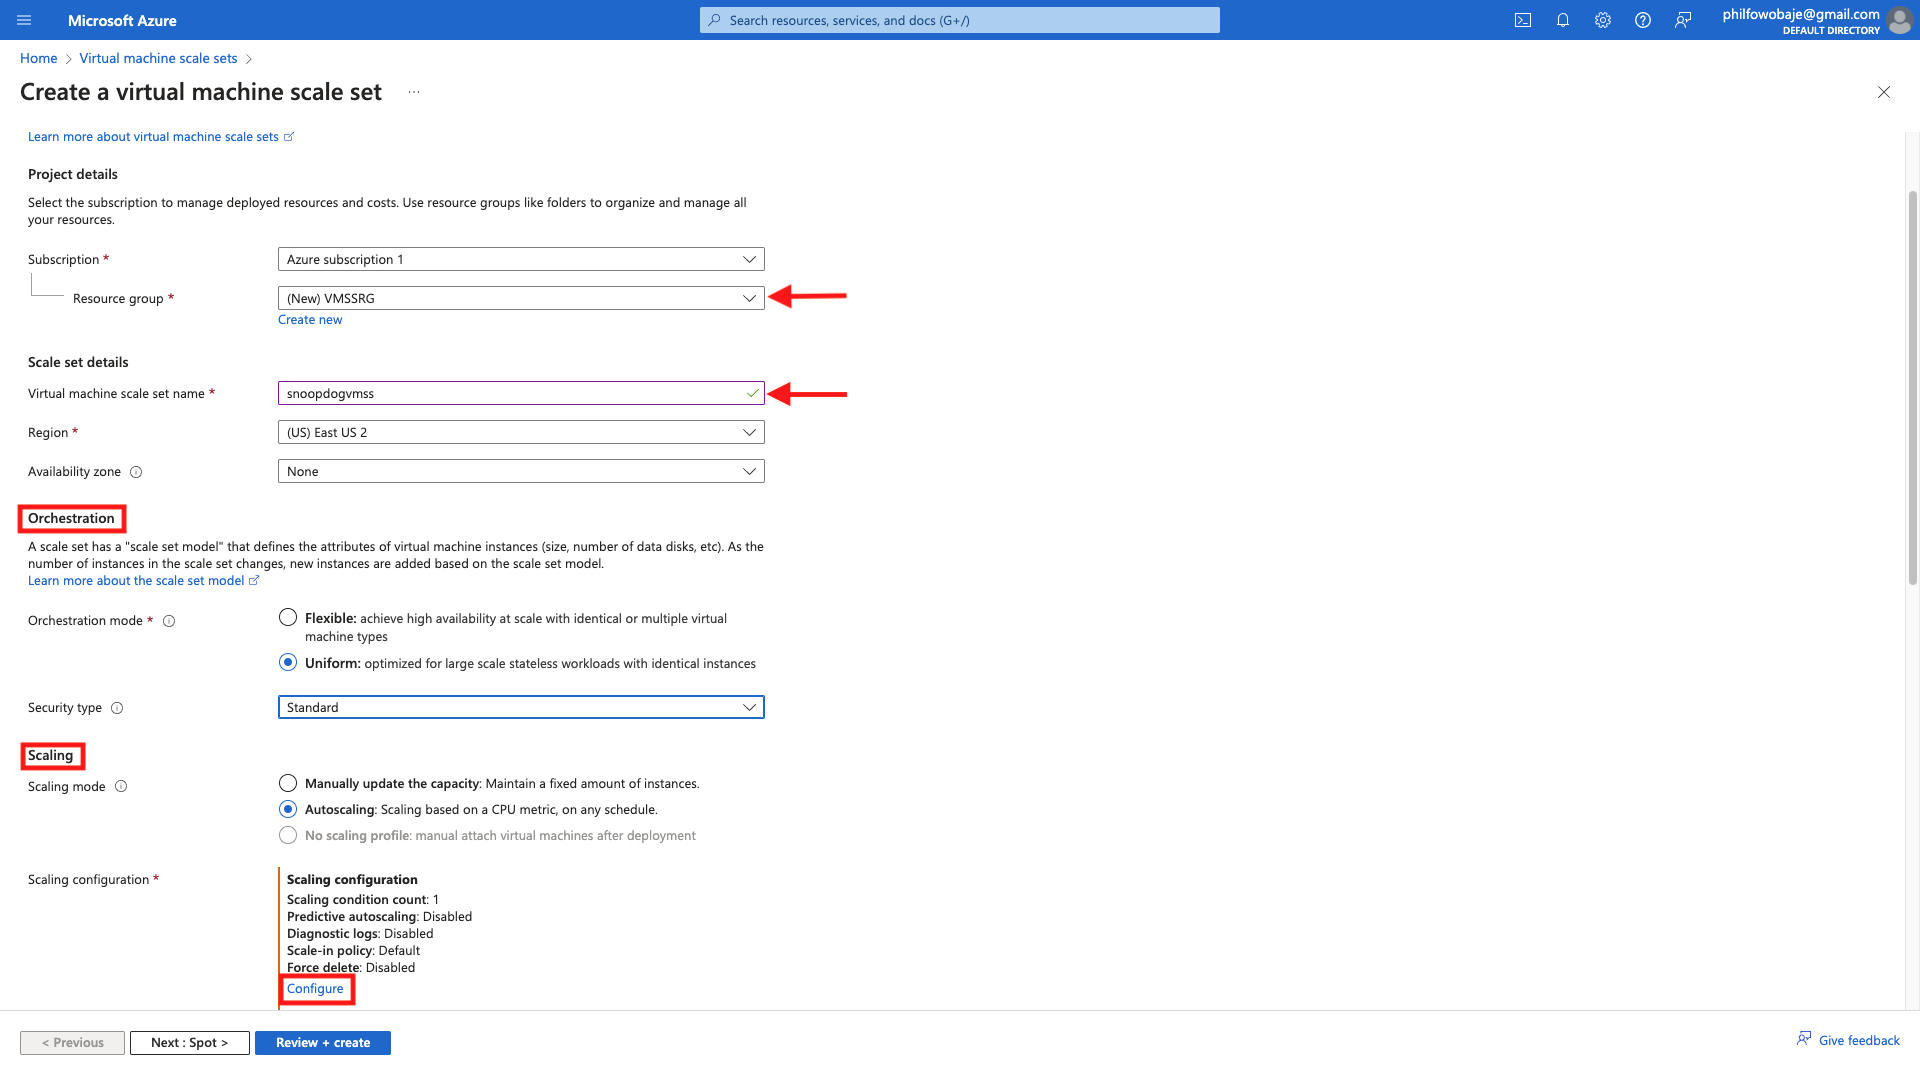Choose Manually update the capacity option
This screenshot has height=1080, width=1920.
[288, 783]
